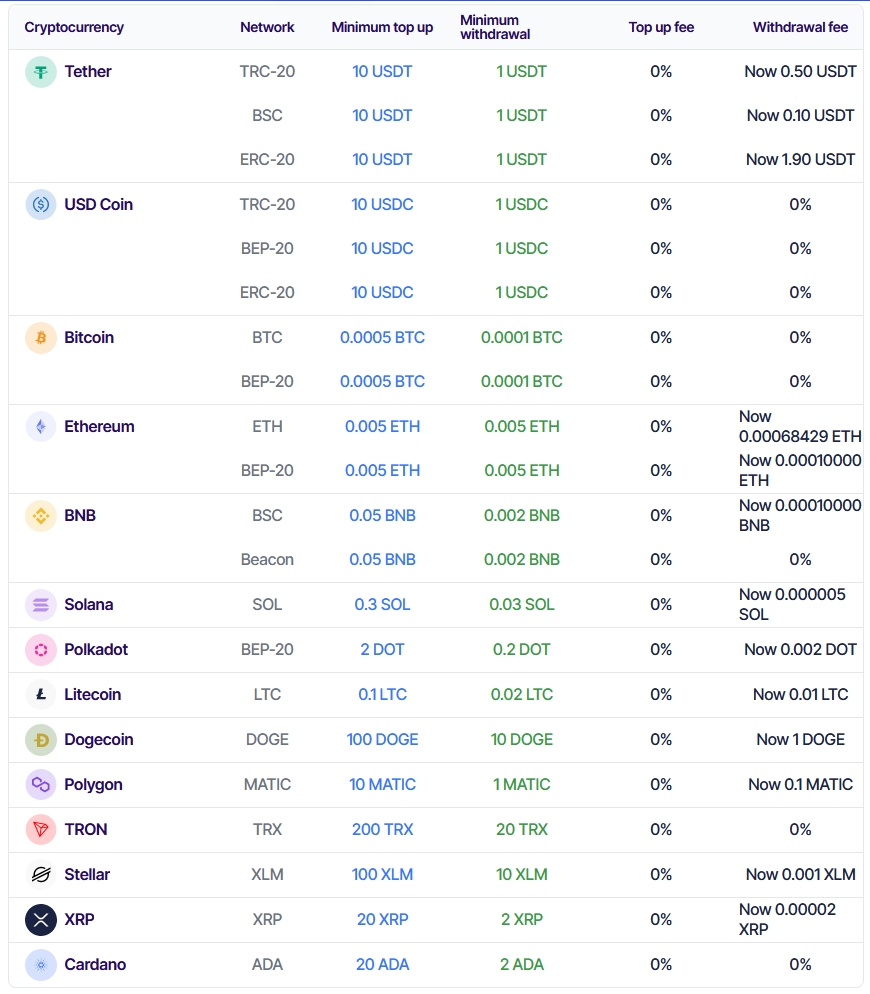
Task: Click the Stellar logo icon
Action: 41,875
